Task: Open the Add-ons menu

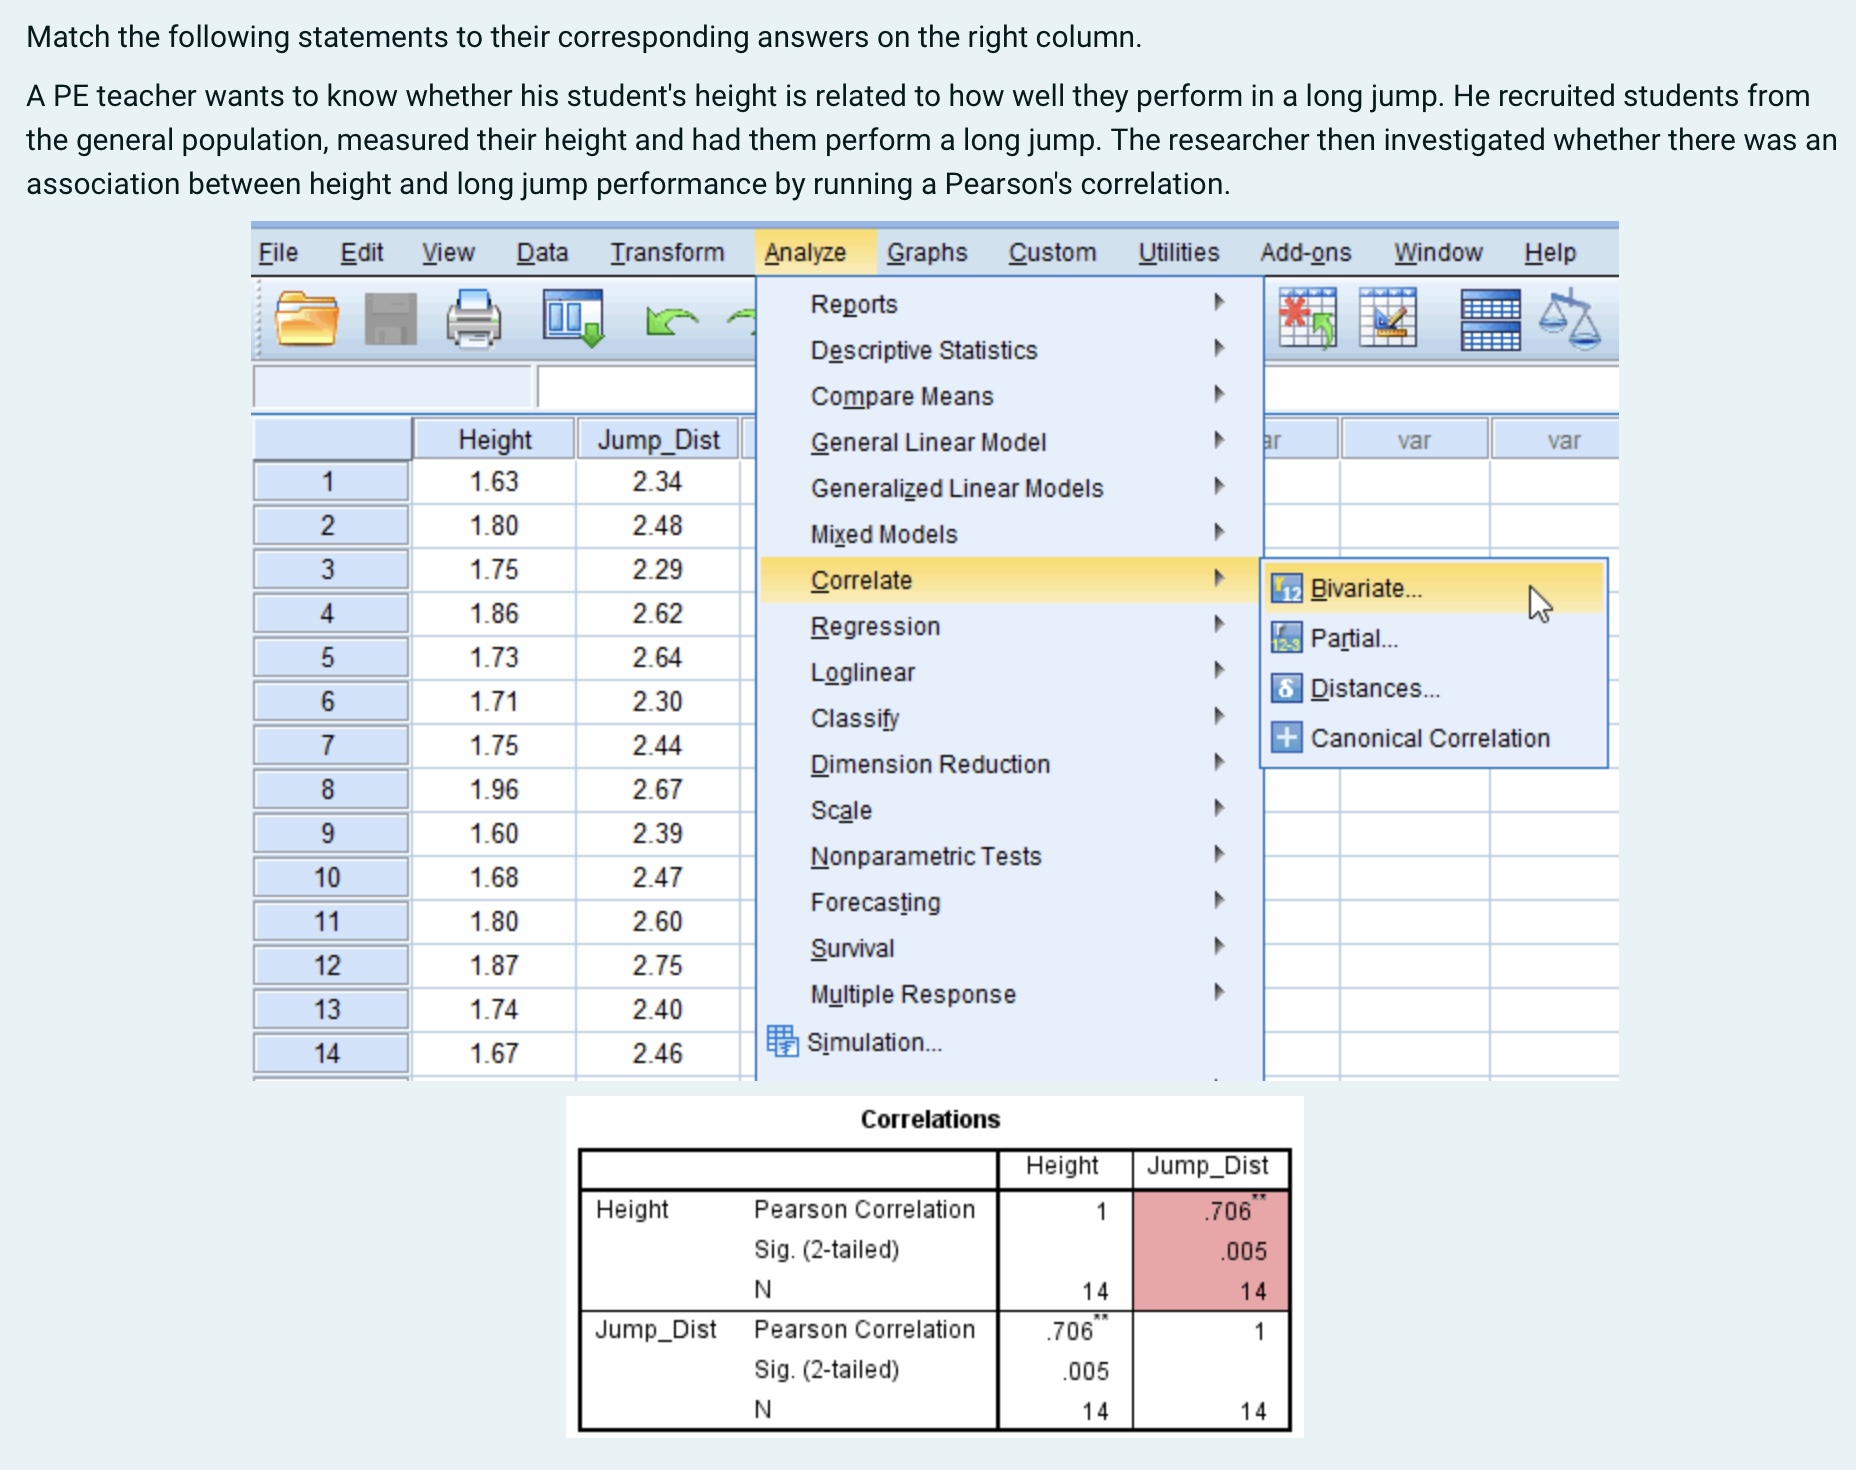Action: [x=1305, y=252]
